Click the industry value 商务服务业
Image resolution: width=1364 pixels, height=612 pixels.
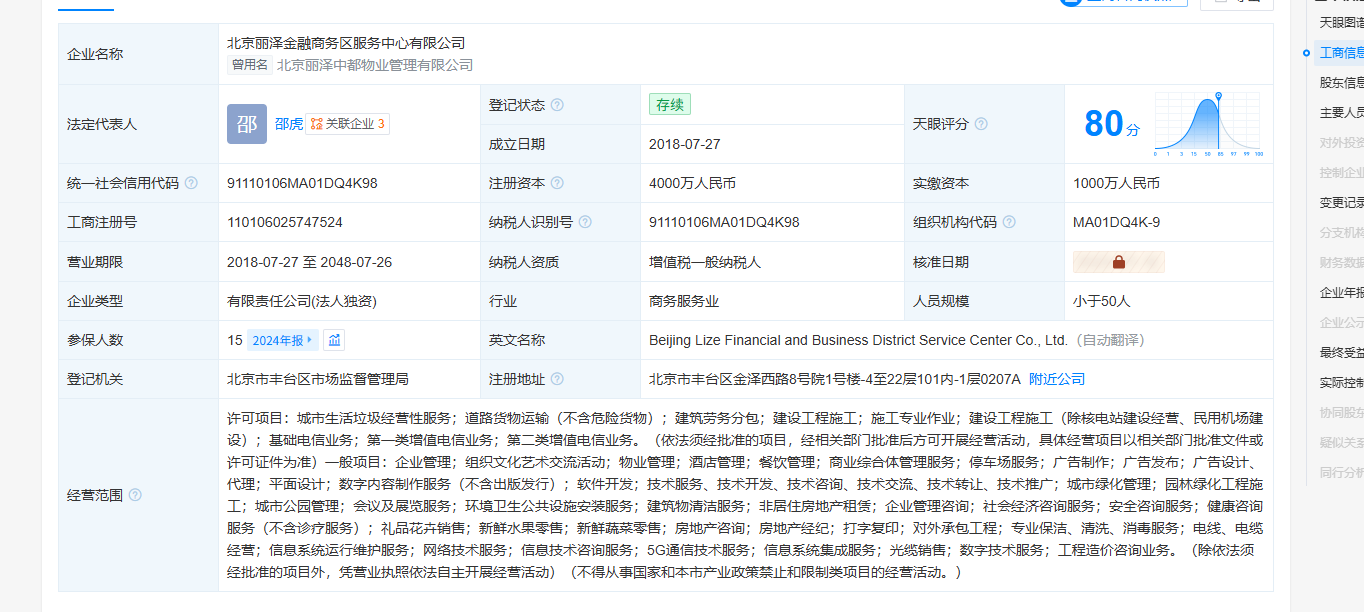click(x=684, y=301)
